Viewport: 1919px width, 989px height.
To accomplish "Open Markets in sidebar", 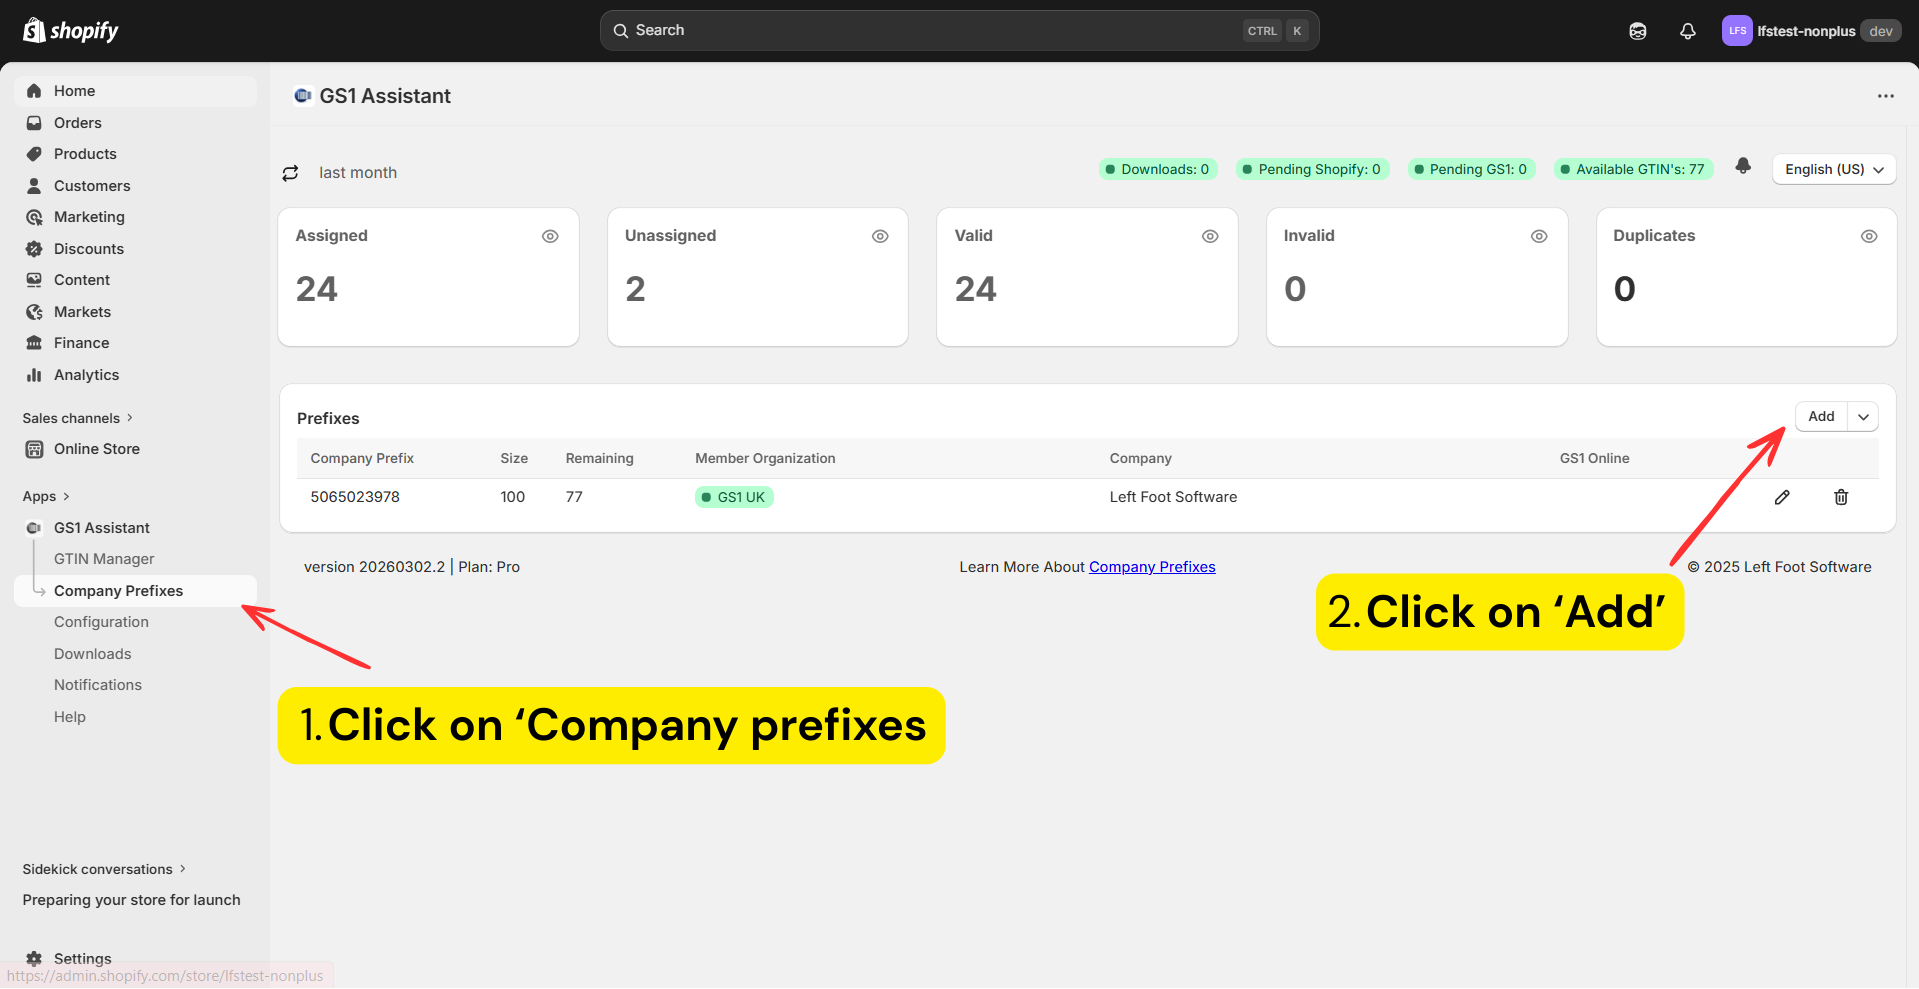I will coord(135,312).
